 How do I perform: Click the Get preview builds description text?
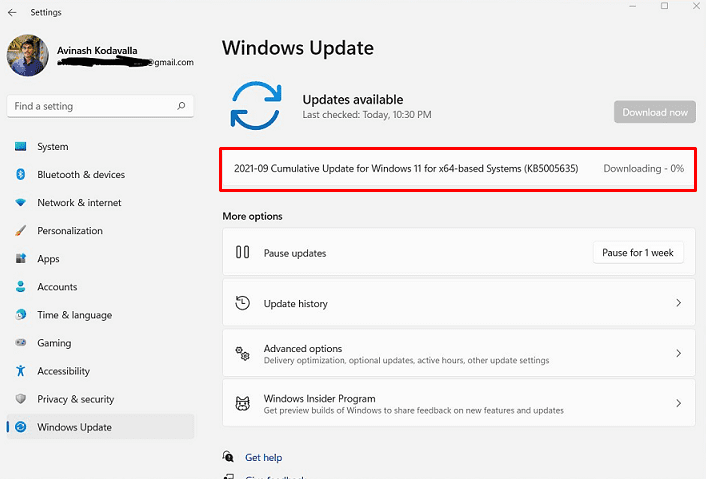pyautogui.click(x=413, y=410)
